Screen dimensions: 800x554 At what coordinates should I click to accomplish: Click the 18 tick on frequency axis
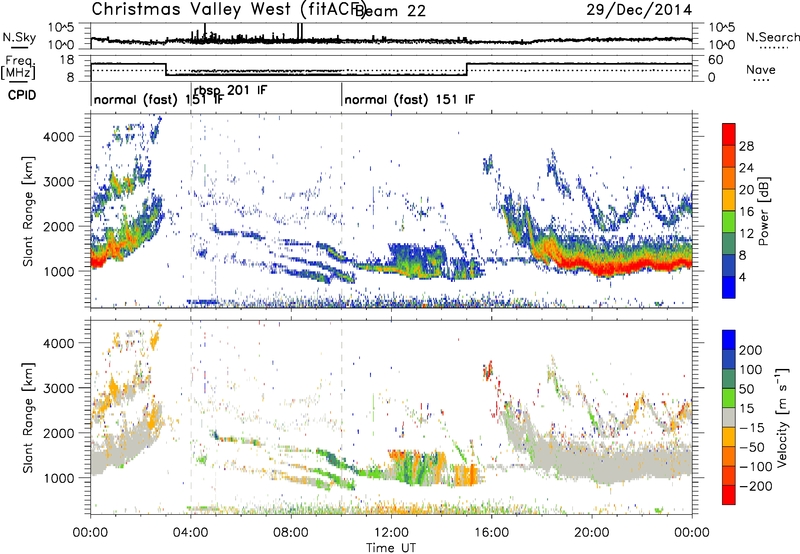click(67, 60)
